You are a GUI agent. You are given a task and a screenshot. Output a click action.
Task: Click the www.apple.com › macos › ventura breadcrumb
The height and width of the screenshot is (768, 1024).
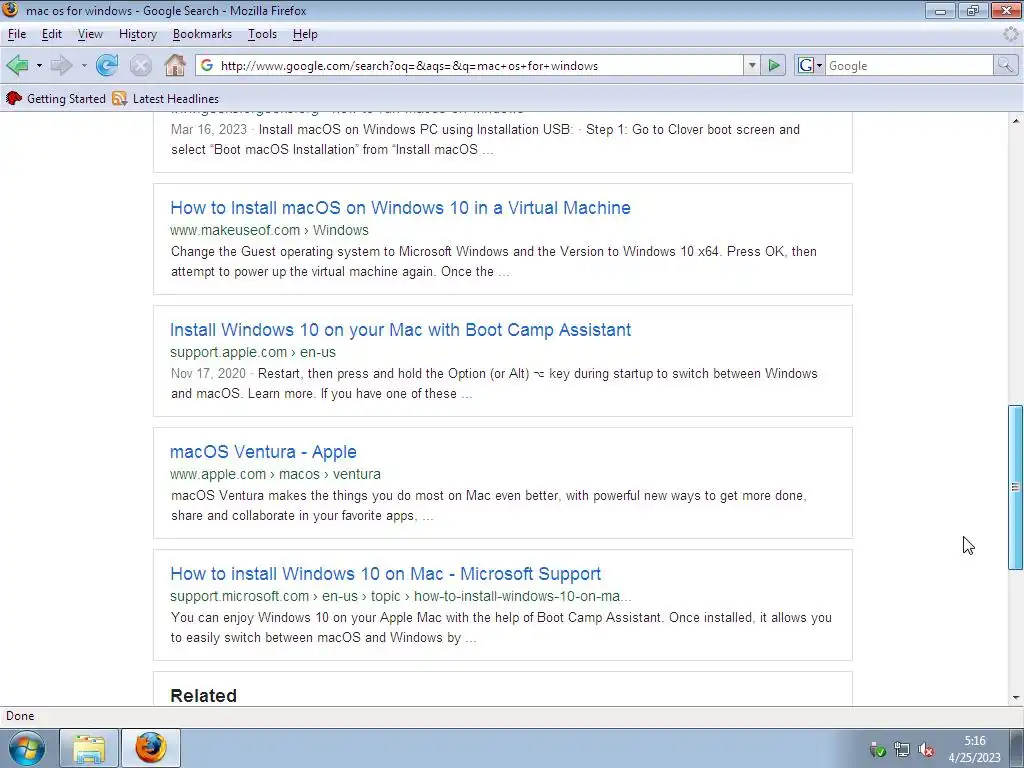point(275,474)
